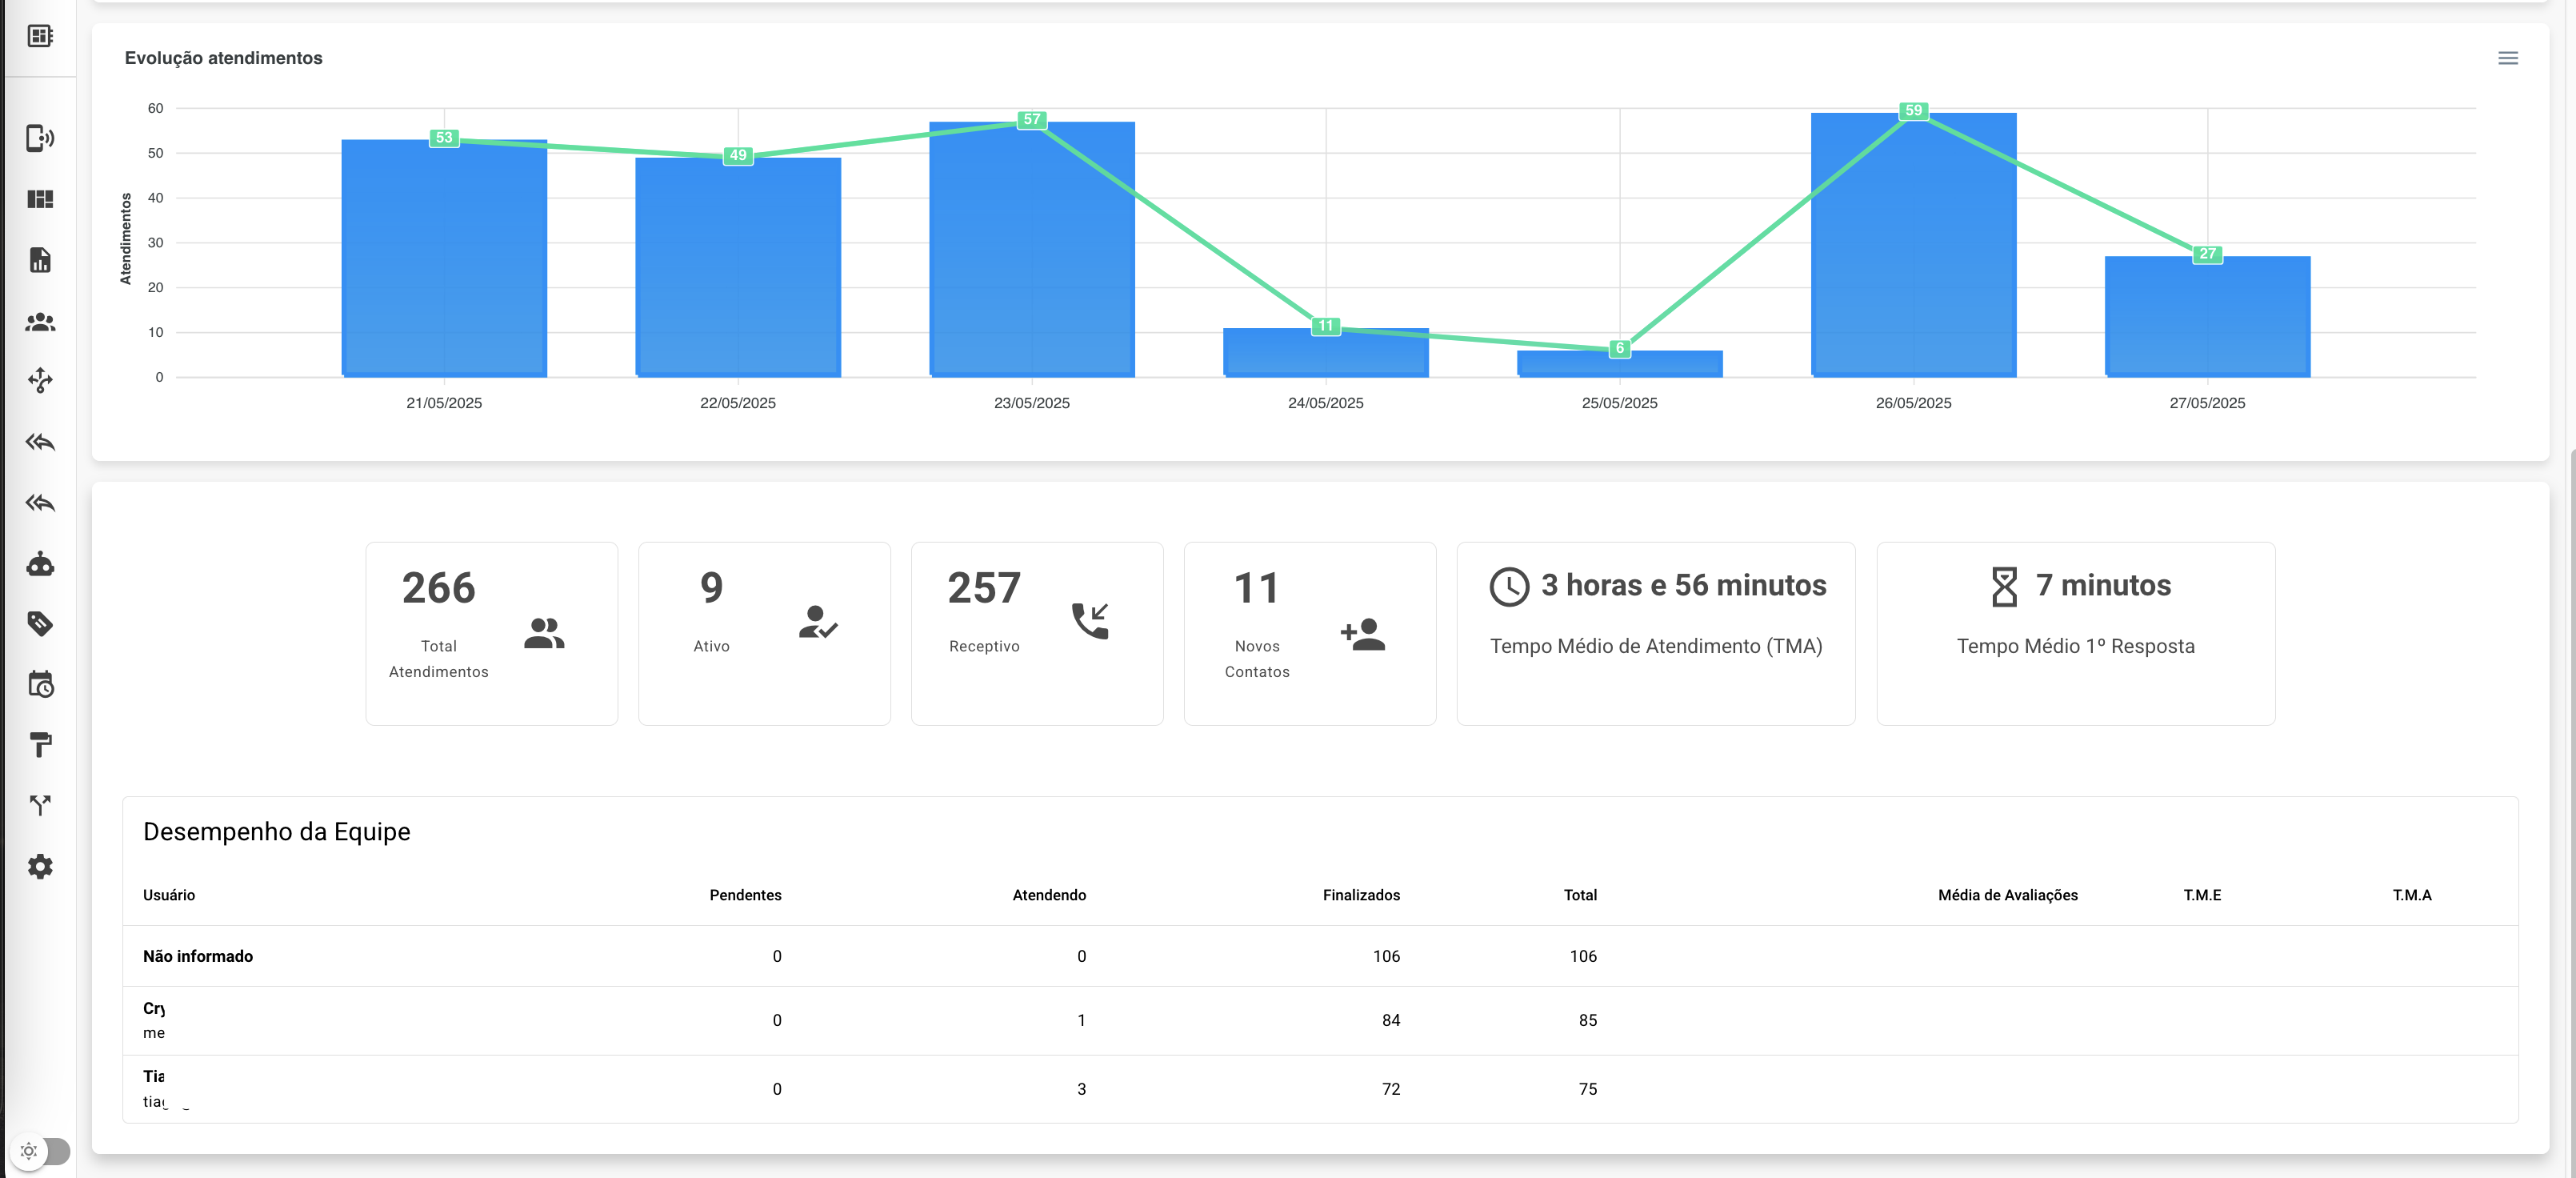Open the contacts group icon in sidebar
Image resolution: width=2576 pixels, height=1178 pixels.
pyautogui.click(x=40, y=322)
